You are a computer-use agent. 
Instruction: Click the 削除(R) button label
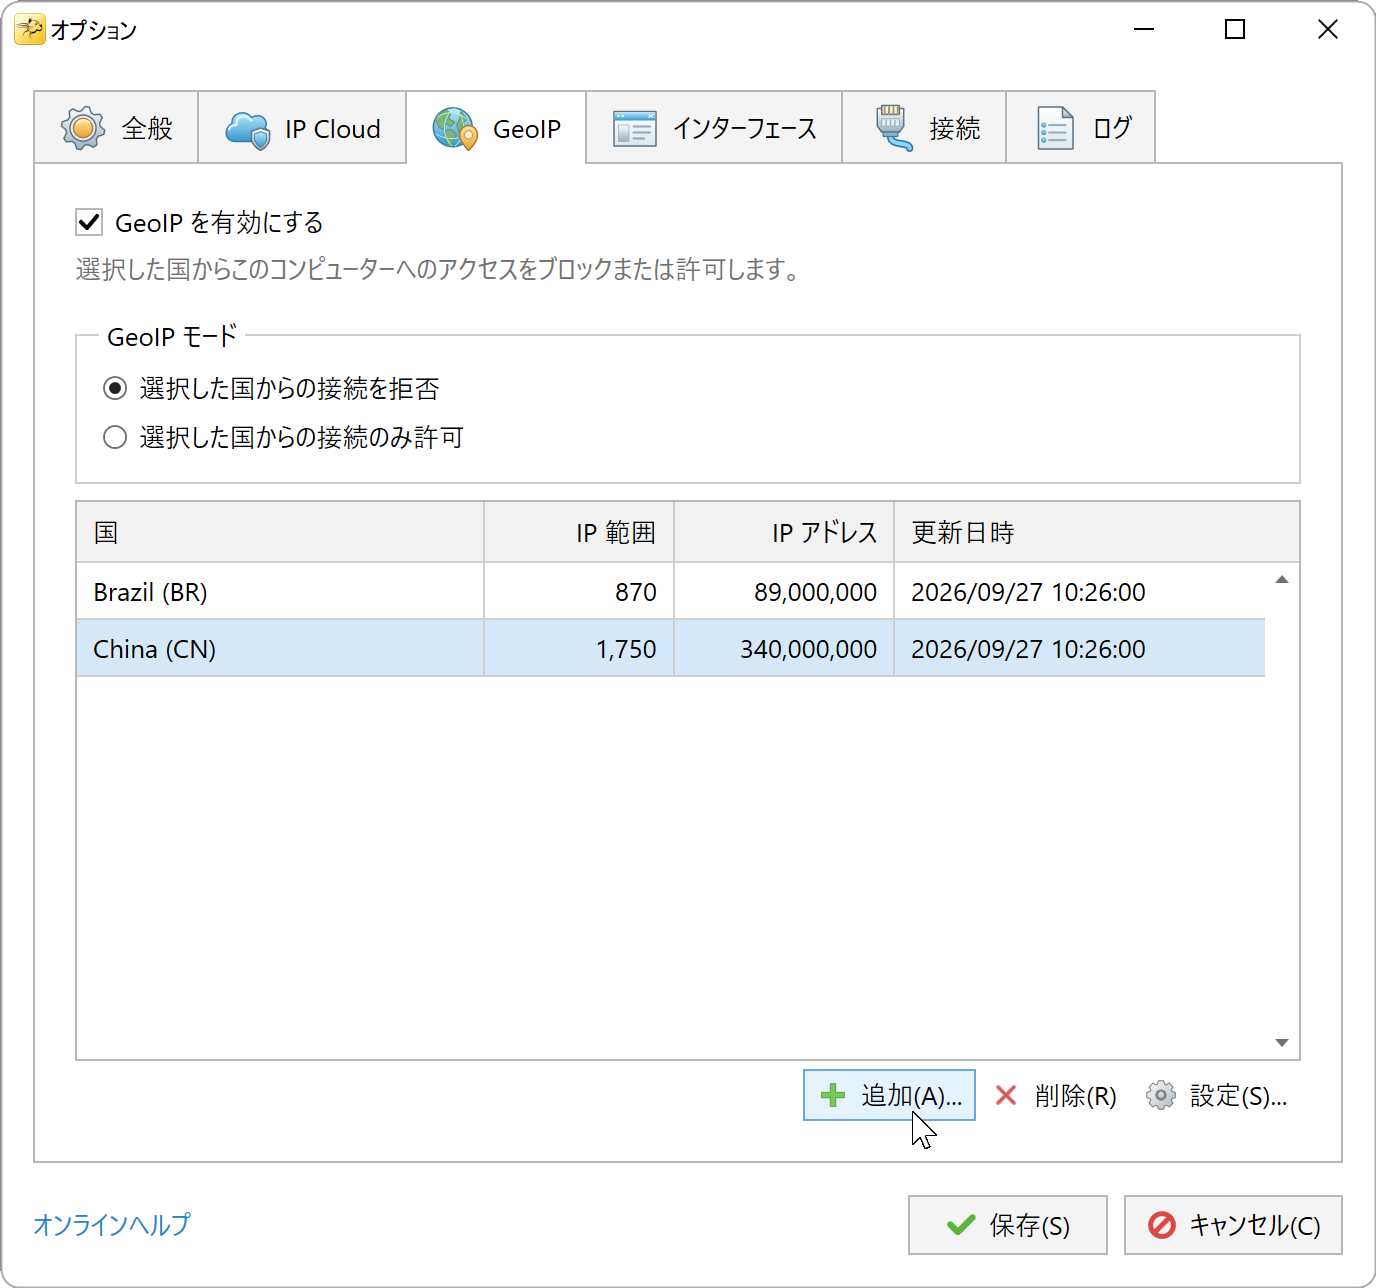point(1075,1096)
